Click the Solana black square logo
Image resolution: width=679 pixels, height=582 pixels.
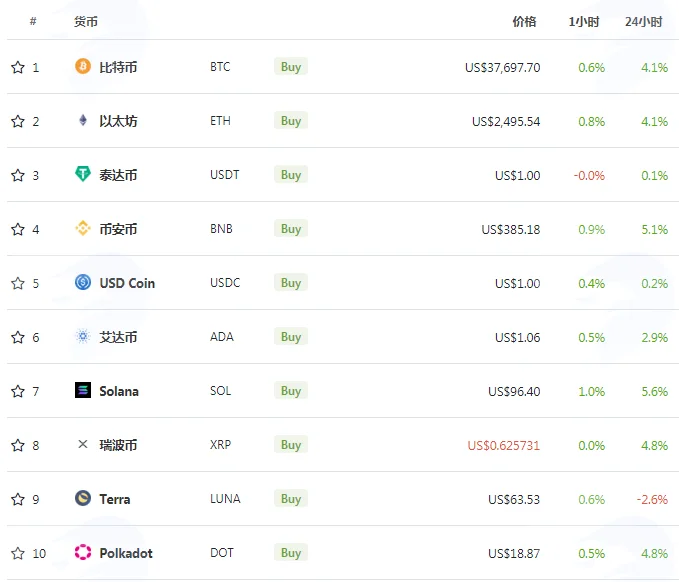83,390
